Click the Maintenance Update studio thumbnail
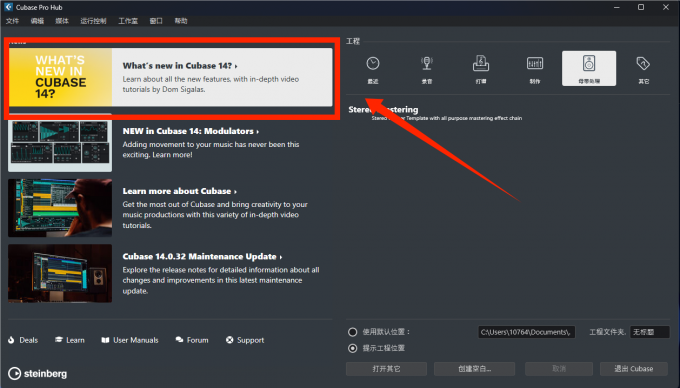 (x=60, y=273)
